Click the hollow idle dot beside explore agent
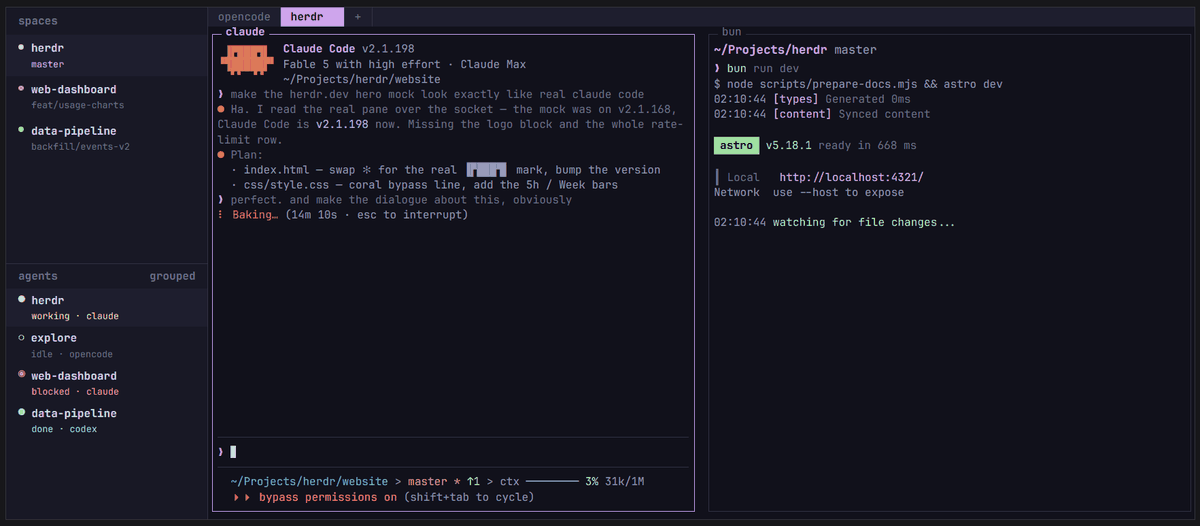Viewport: 1200px width, 526px height. [21, 338]
